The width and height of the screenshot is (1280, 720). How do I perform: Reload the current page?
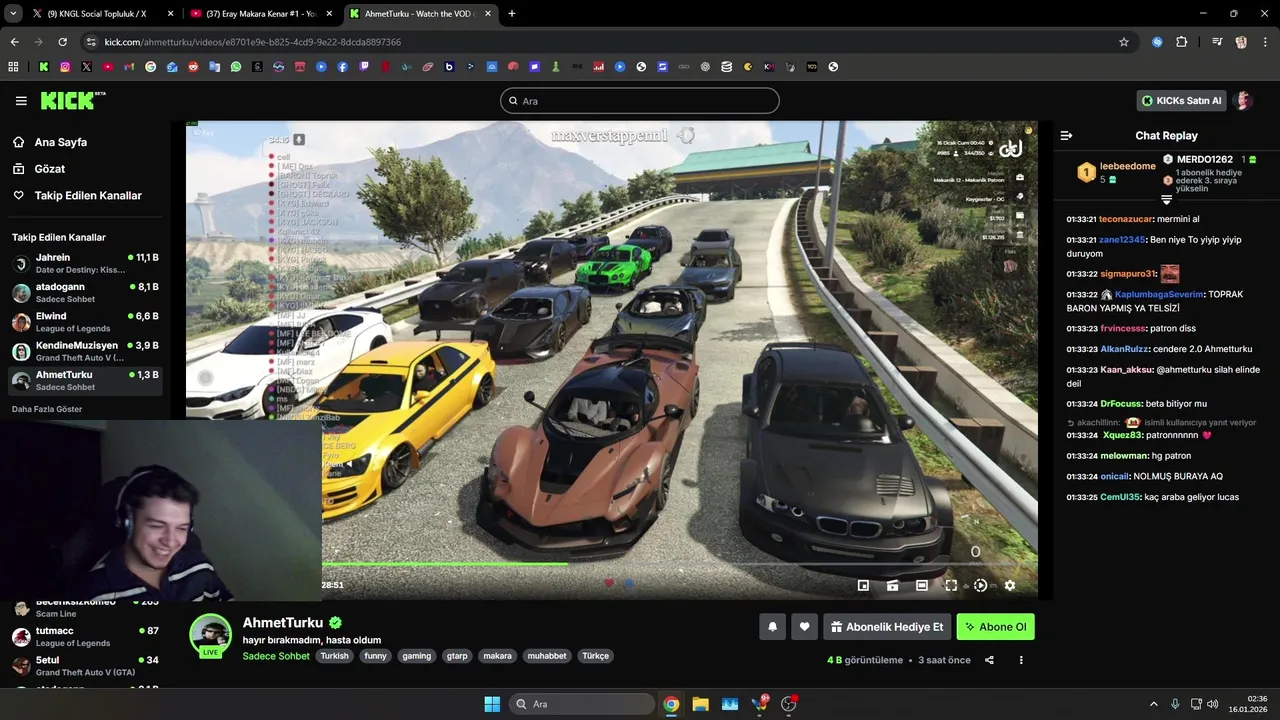pos(62,42)
